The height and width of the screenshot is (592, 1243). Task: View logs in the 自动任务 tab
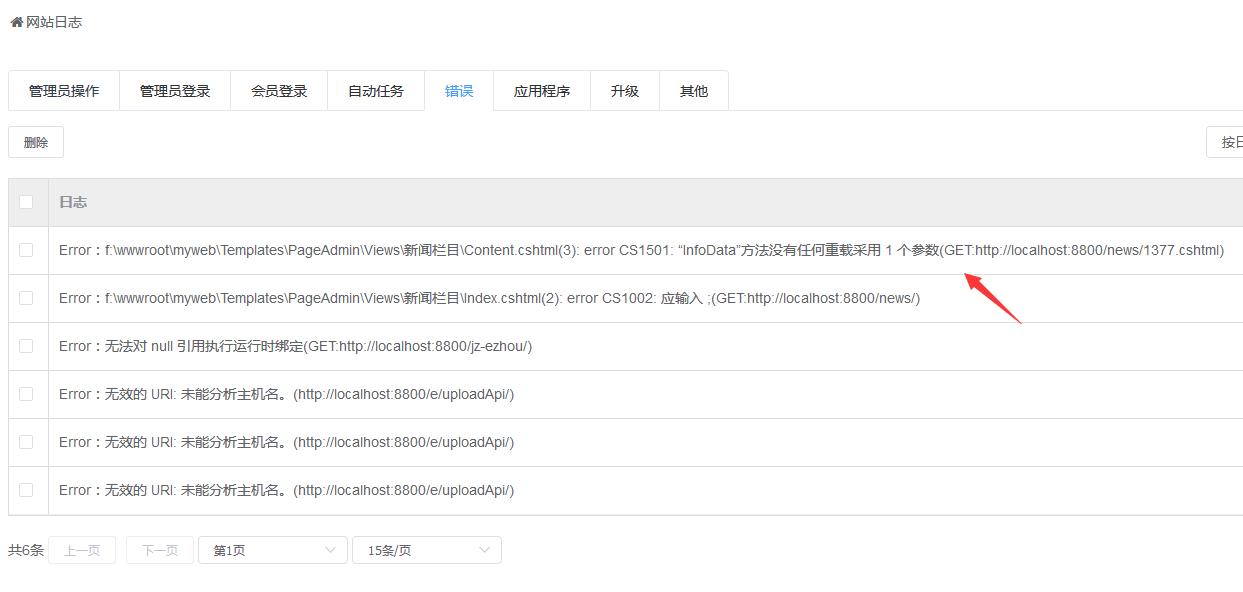point(376,90)
